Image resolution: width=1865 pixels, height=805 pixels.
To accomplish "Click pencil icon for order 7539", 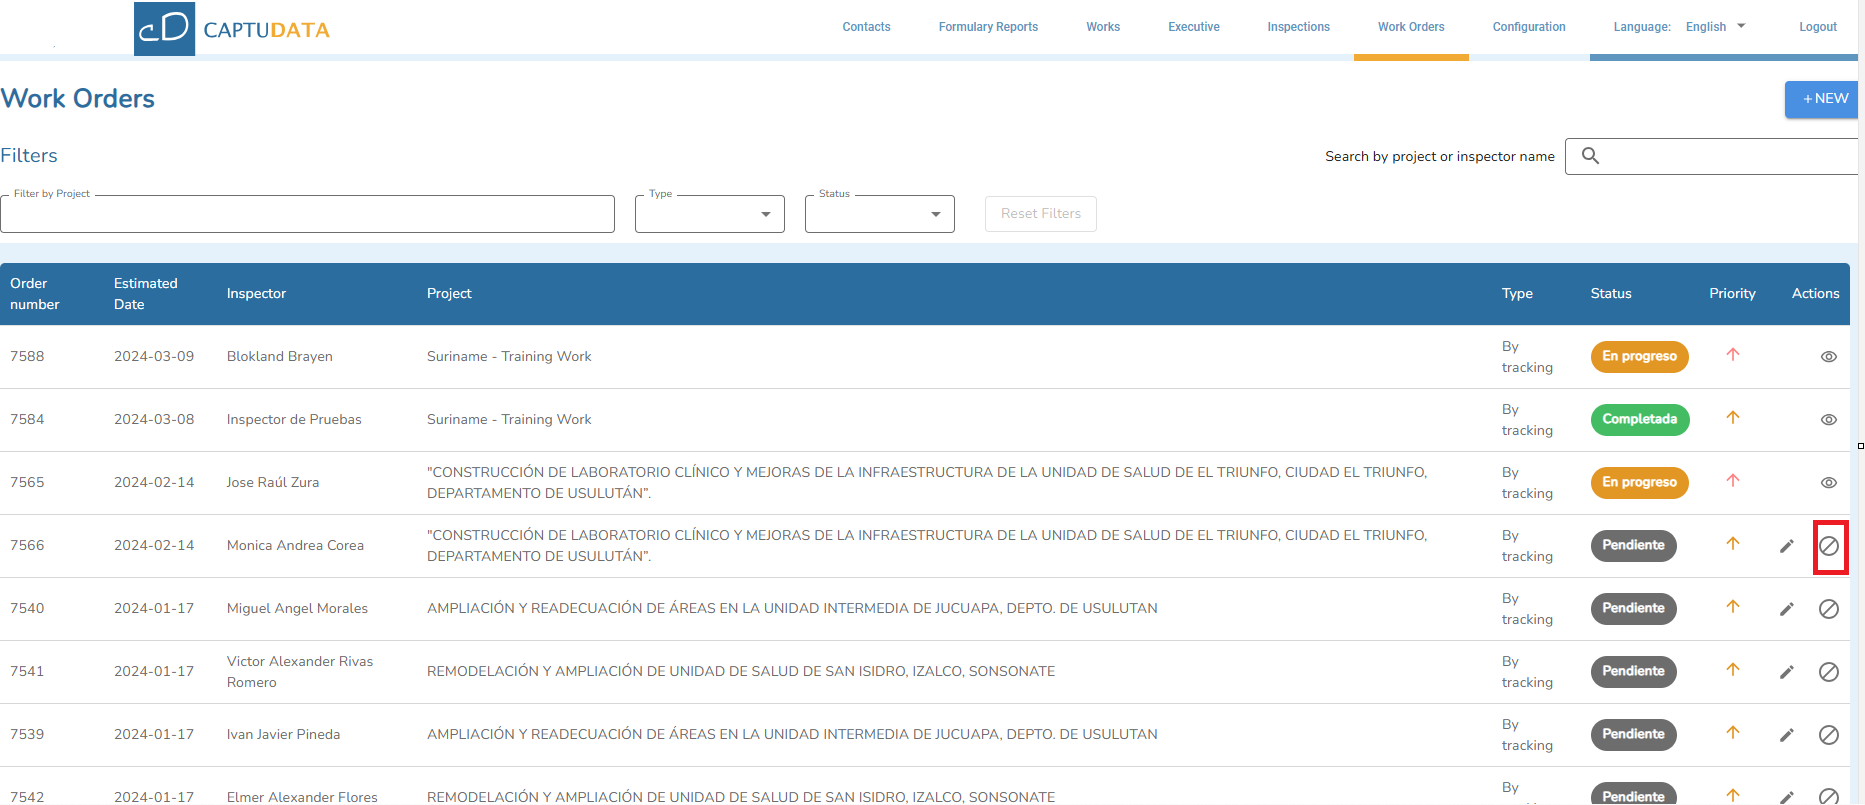I will click(x=1787, y=735).
